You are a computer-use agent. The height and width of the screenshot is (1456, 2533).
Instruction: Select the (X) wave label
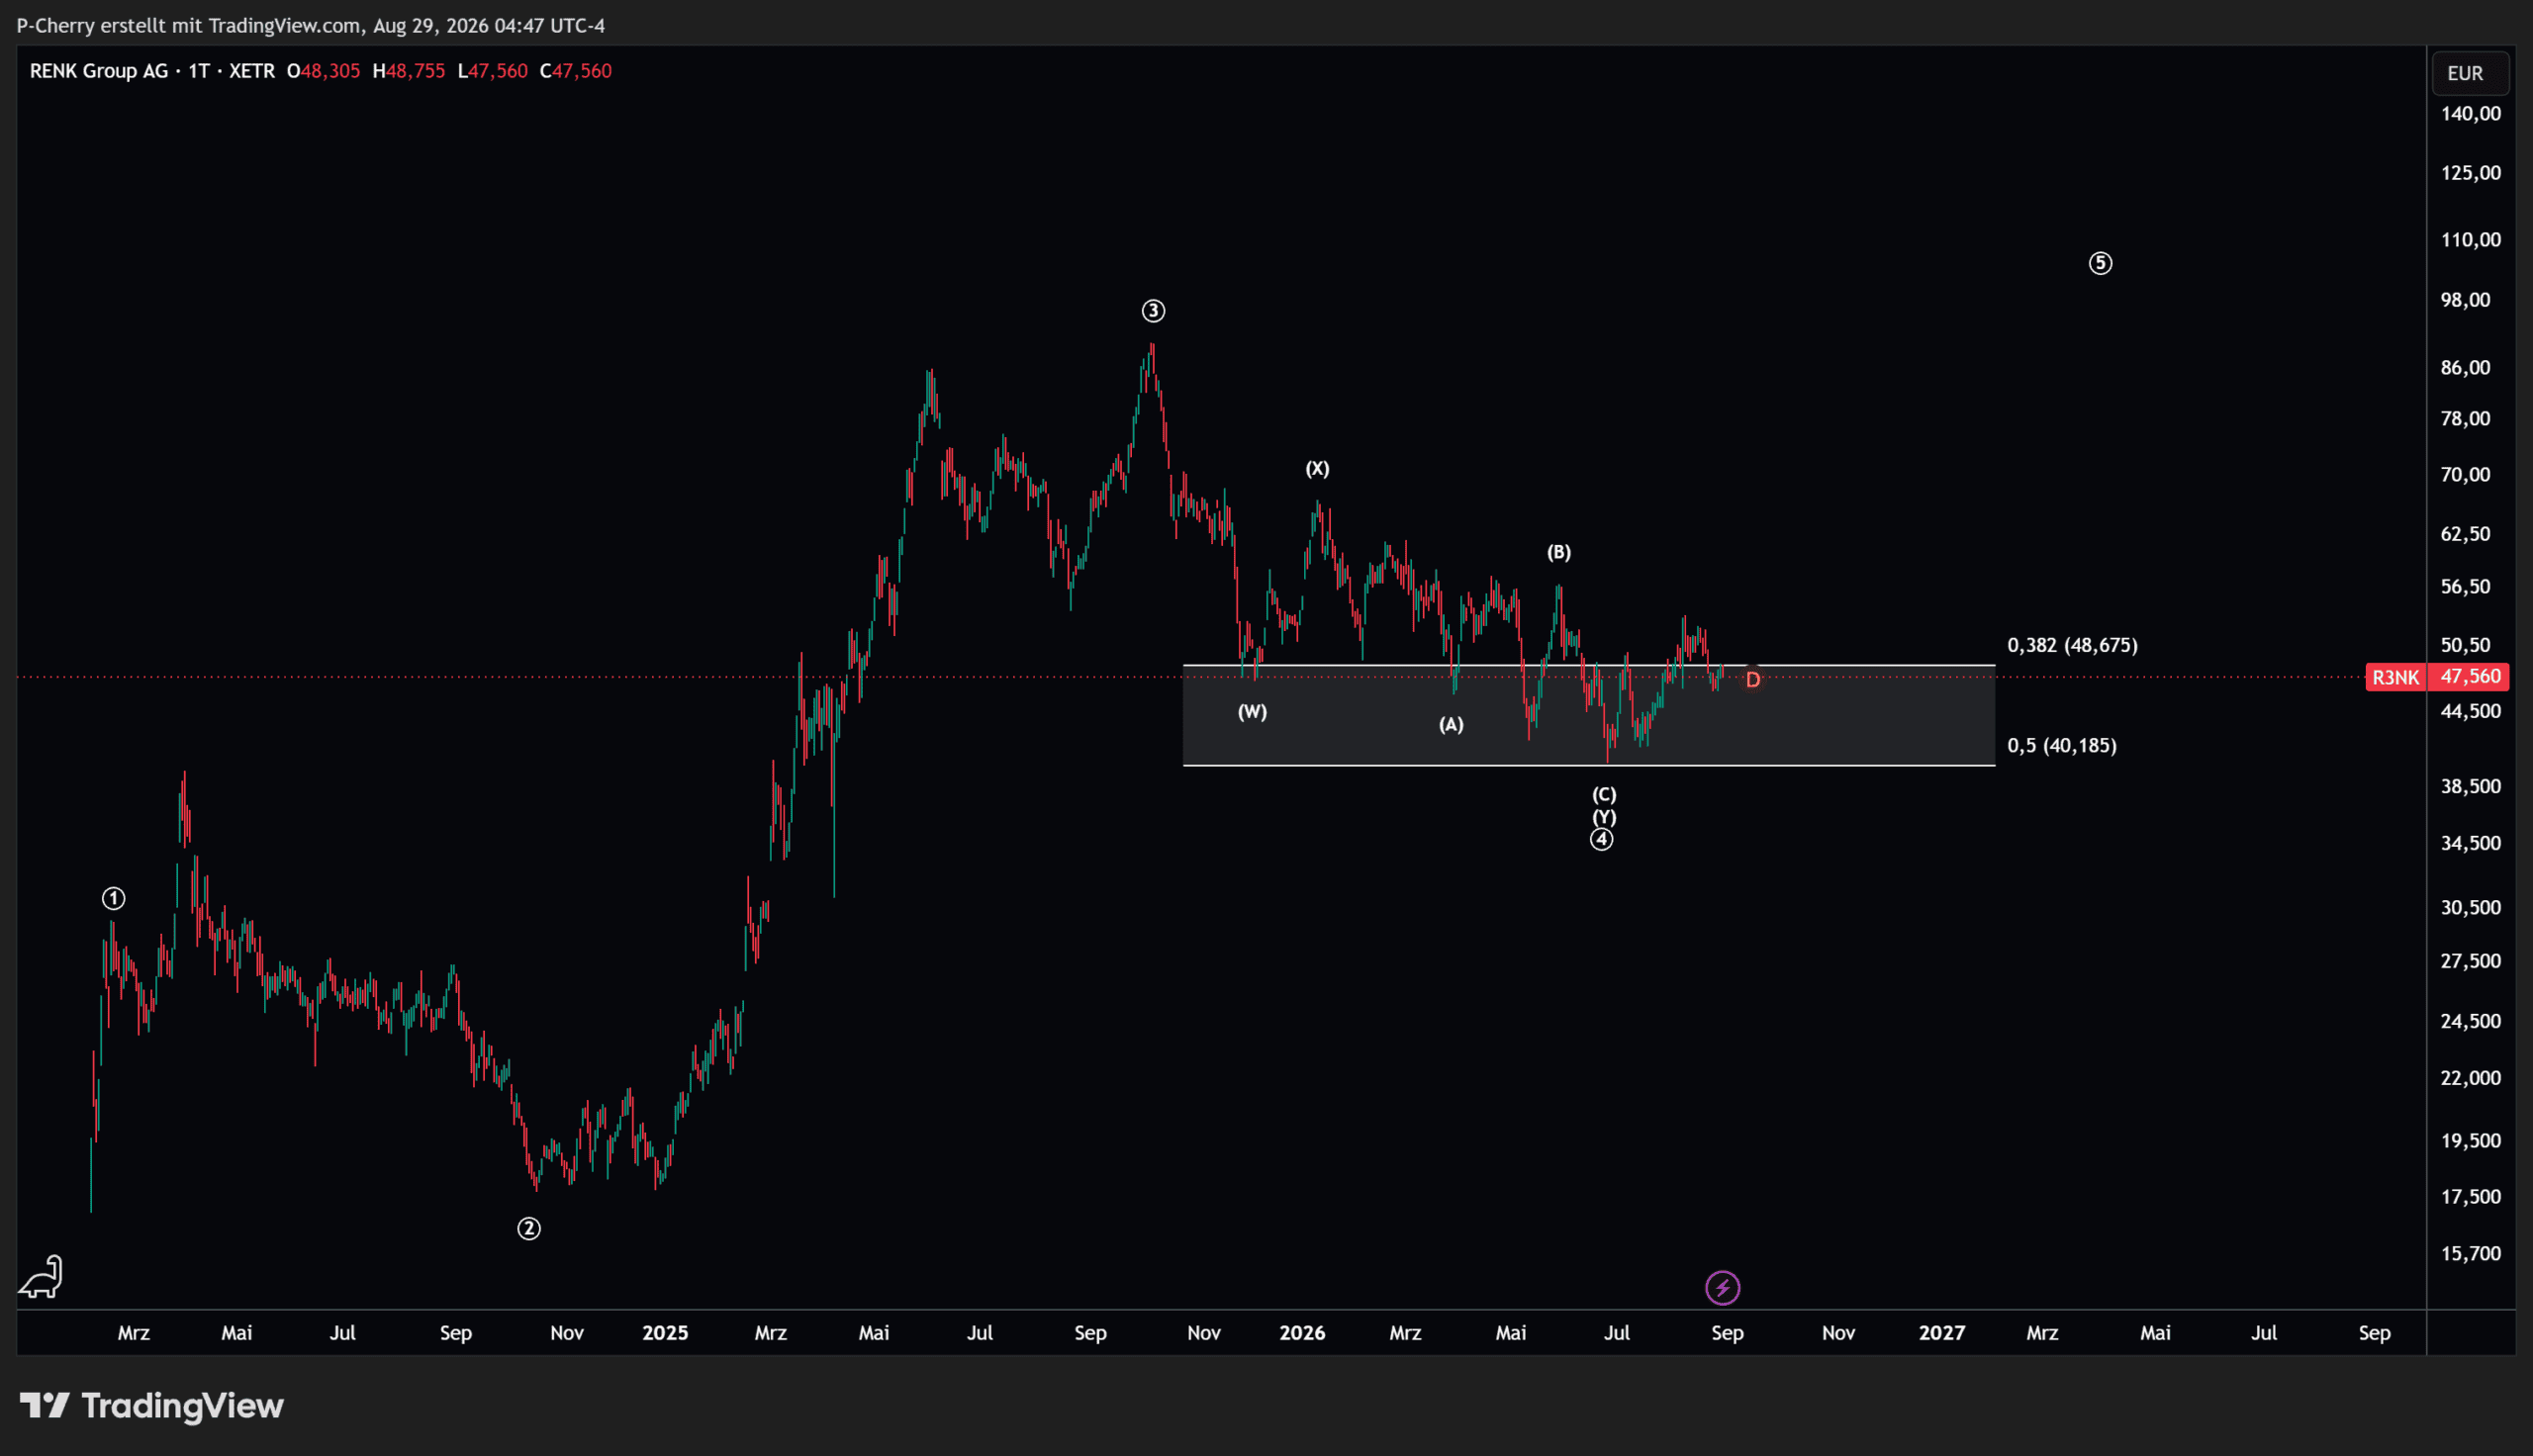[1318, 469]
